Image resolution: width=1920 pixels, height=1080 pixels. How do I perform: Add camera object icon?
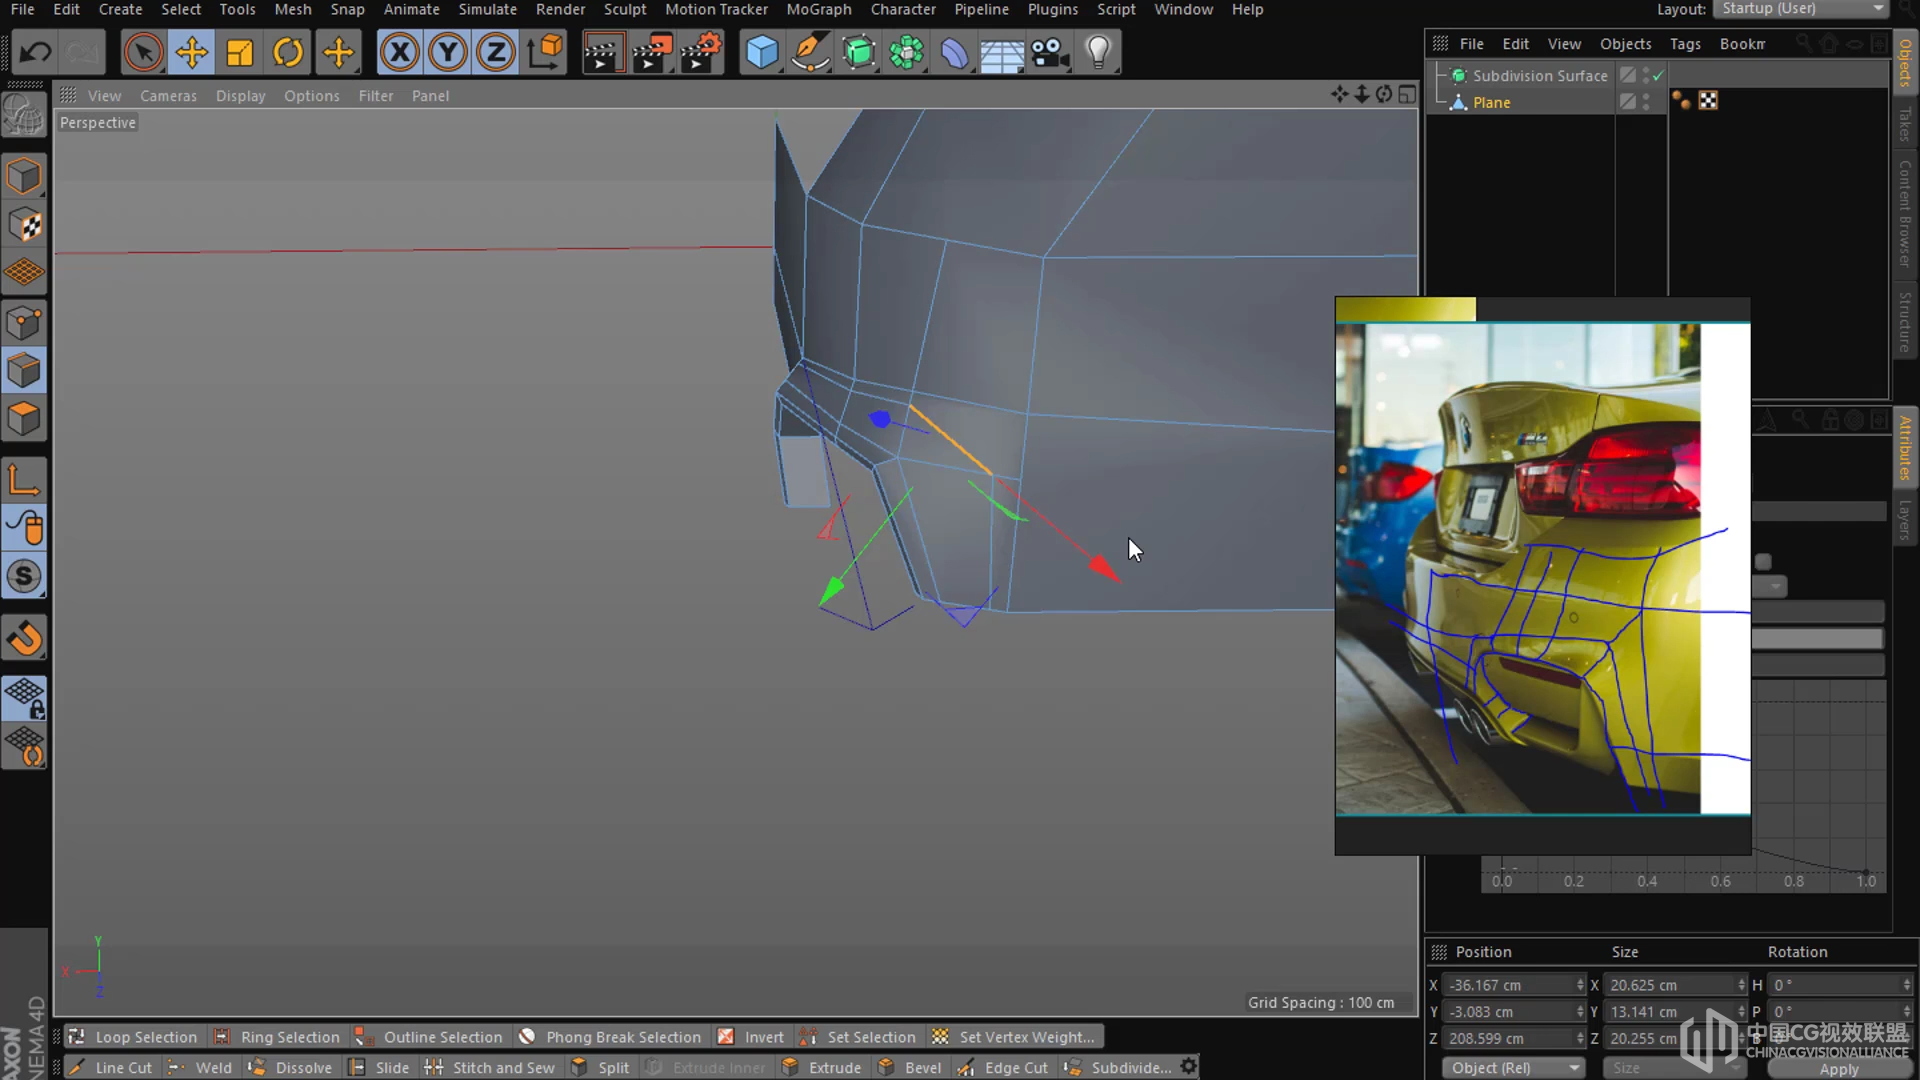1050,52
